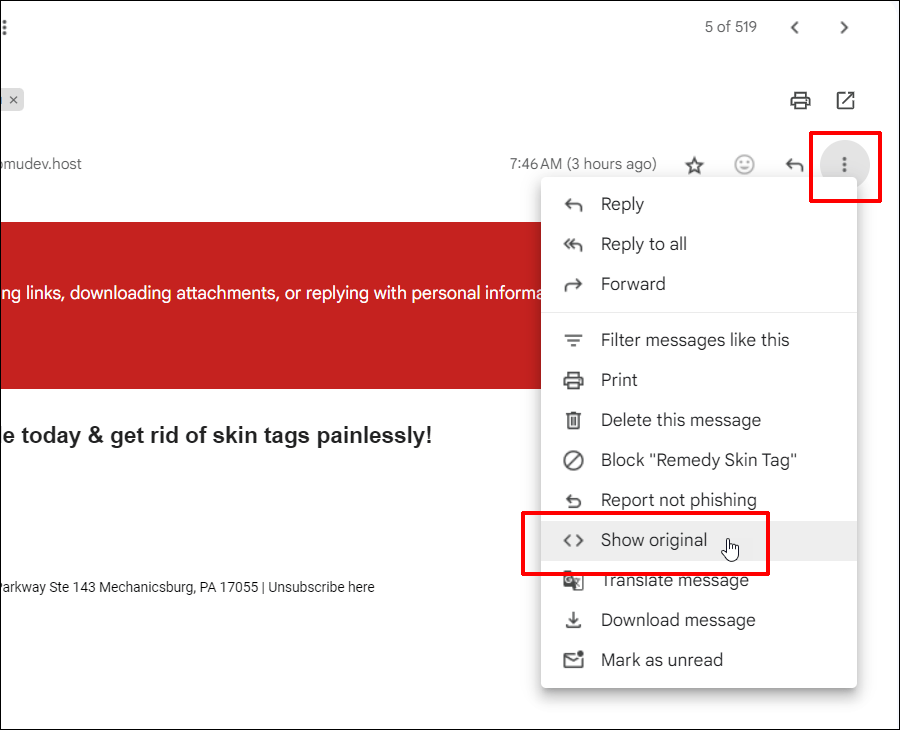This screenshot has height=730, width=900.
Task: Select Show original from the menu
Action: tap(652, 540)
